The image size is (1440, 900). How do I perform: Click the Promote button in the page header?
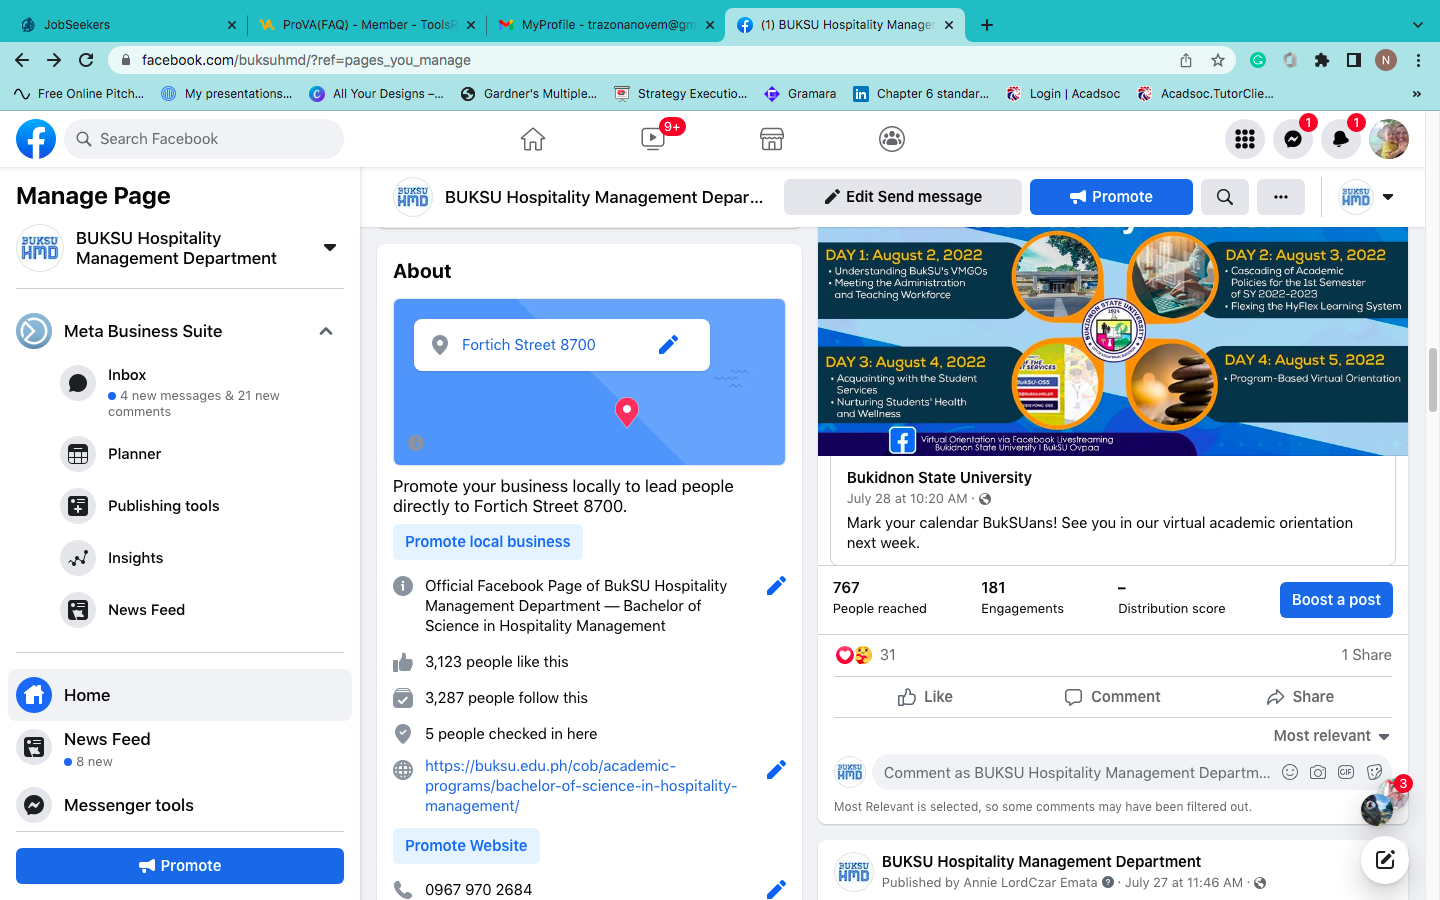tap(1111, 197)
